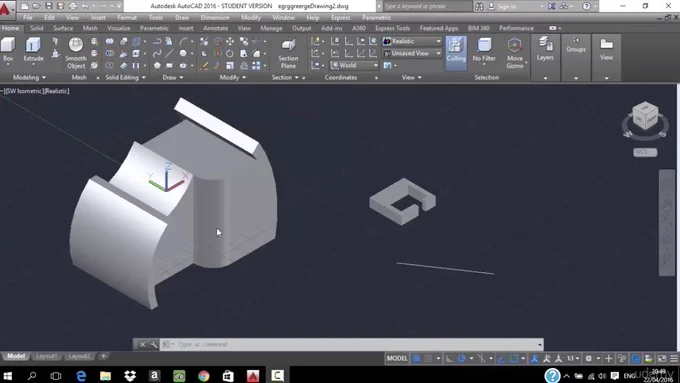
Task: Click the Save icon in quick access toolbar
Action: pyautogui.click(x=49, y=6)
